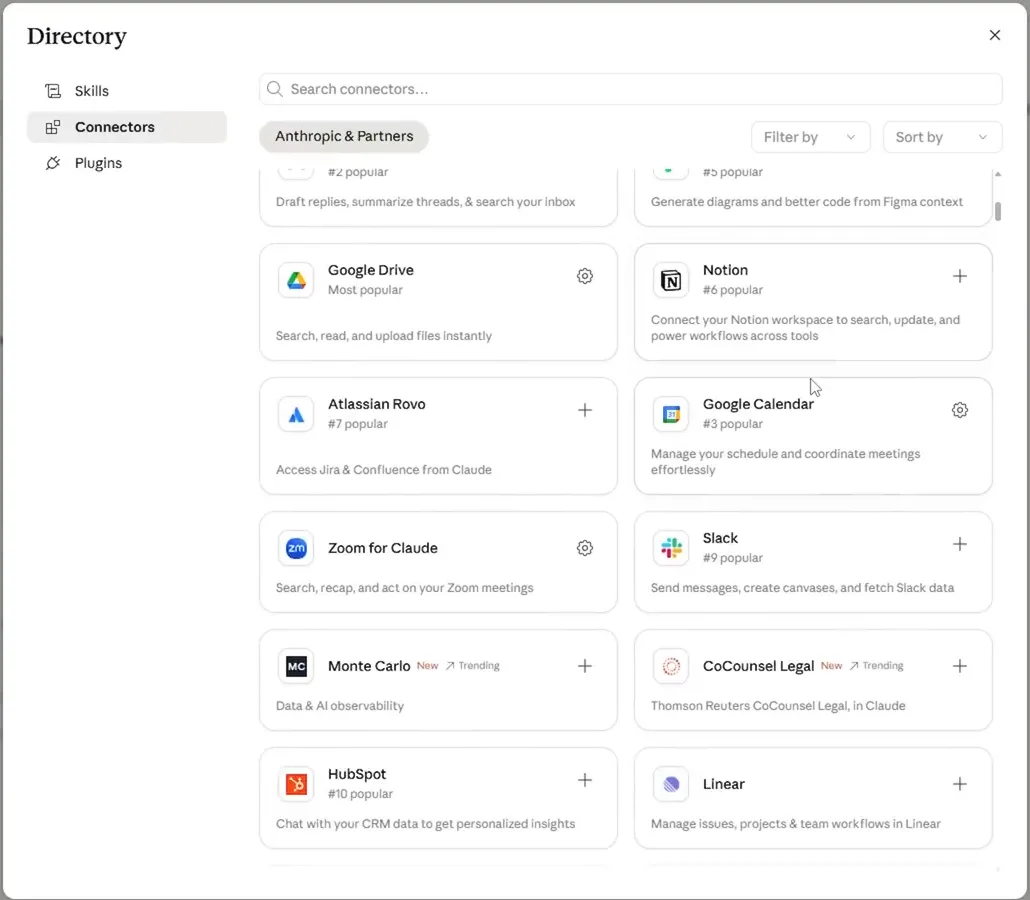Open the Notion card title
1030x900 pixels.
[725, 270]
